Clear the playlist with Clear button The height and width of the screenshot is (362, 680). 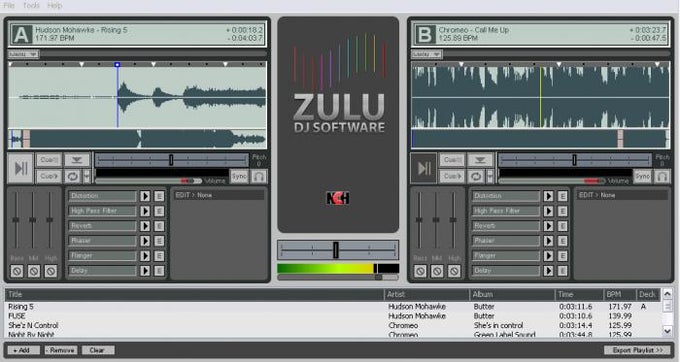98,350
